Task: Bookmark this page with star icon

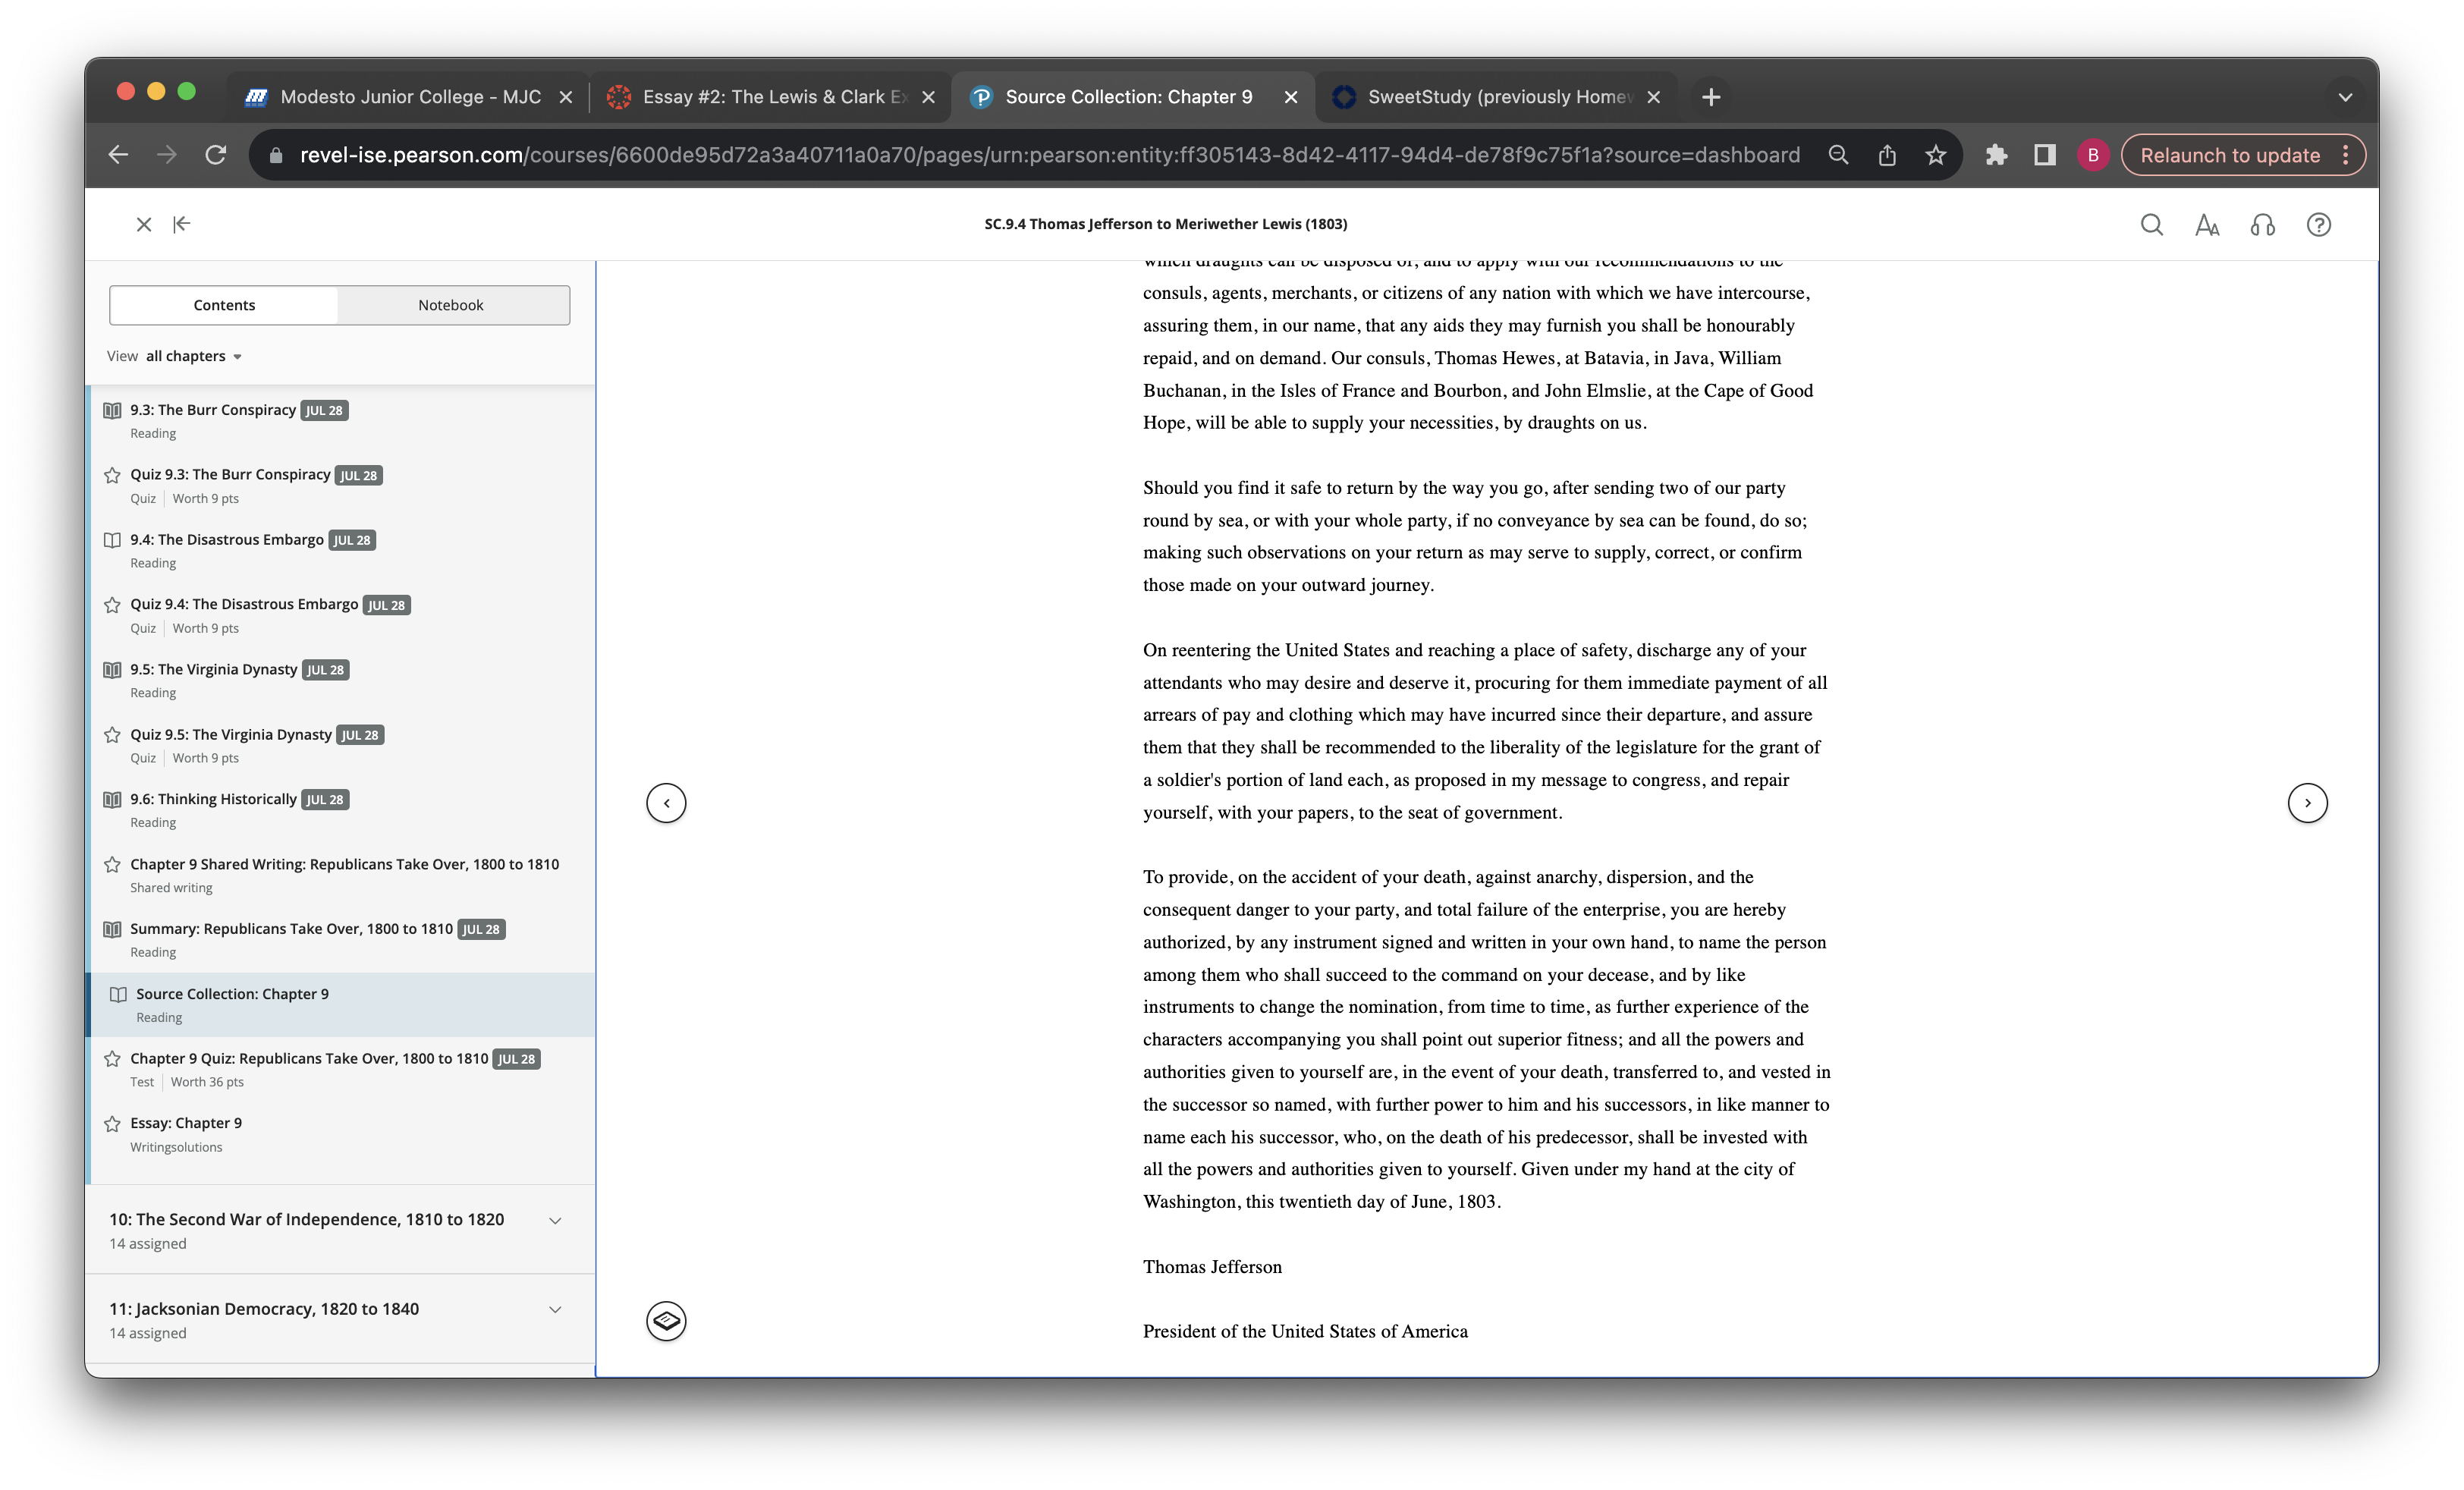Action: [1936, 155]
